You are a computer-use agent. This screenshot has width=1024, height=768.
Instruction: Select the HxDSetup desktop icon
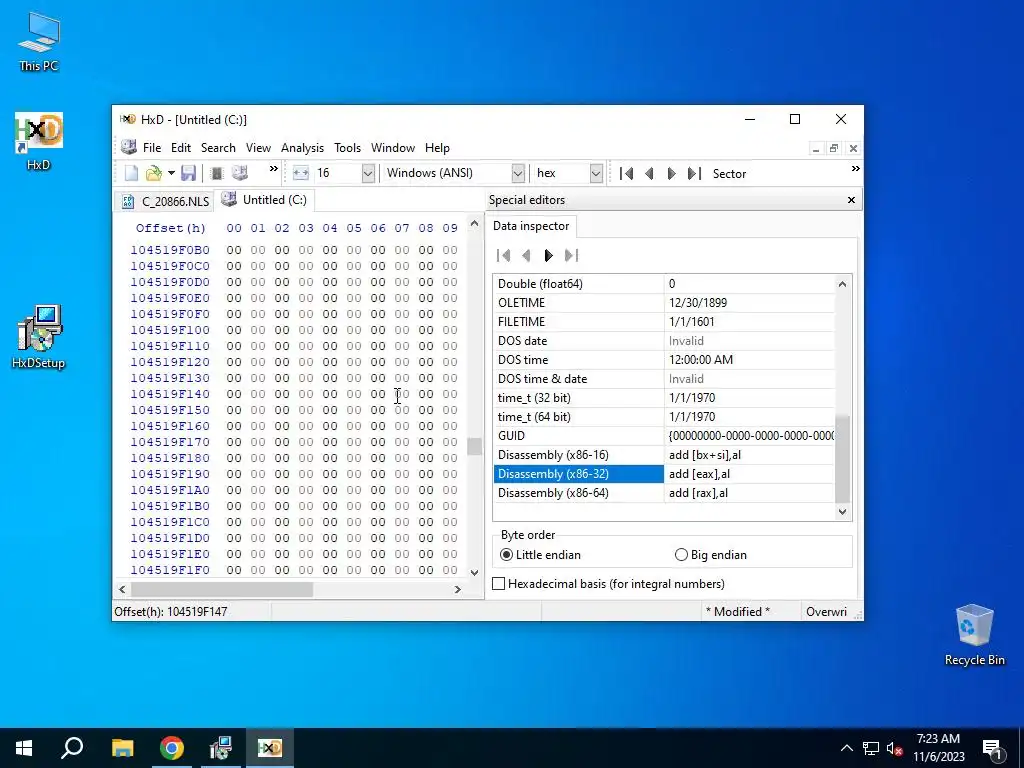pyautogui.click(x=39, y=338)
